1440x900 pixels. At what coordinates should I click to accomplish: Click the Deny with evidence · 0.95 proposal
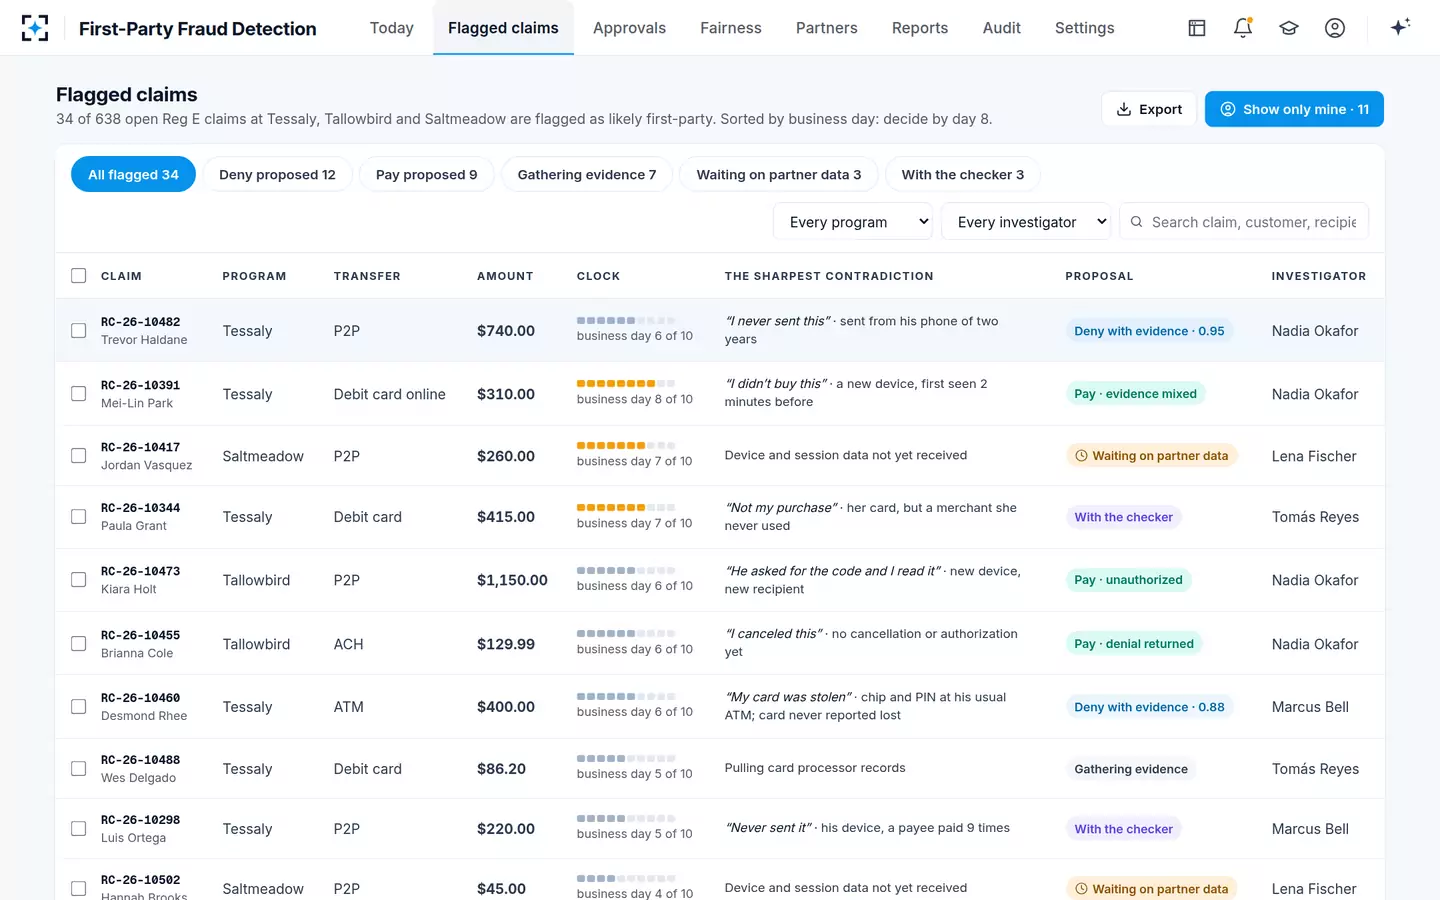(1149, 331)
